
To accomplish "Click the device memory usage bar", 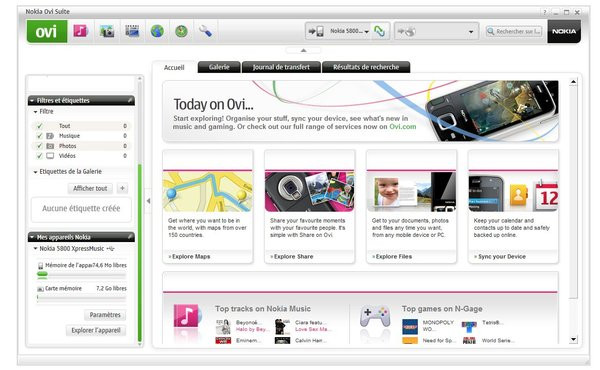I will click(81, 274).
